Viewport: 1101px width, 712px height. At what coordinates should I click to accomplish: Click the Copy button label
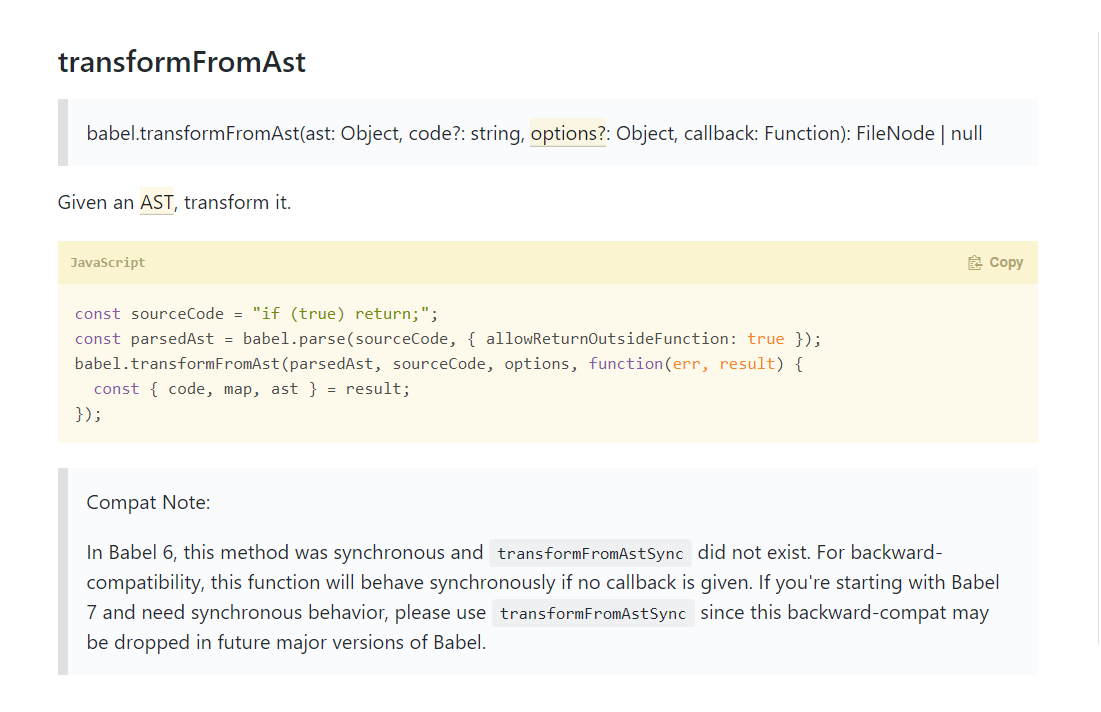point(1006,263)
